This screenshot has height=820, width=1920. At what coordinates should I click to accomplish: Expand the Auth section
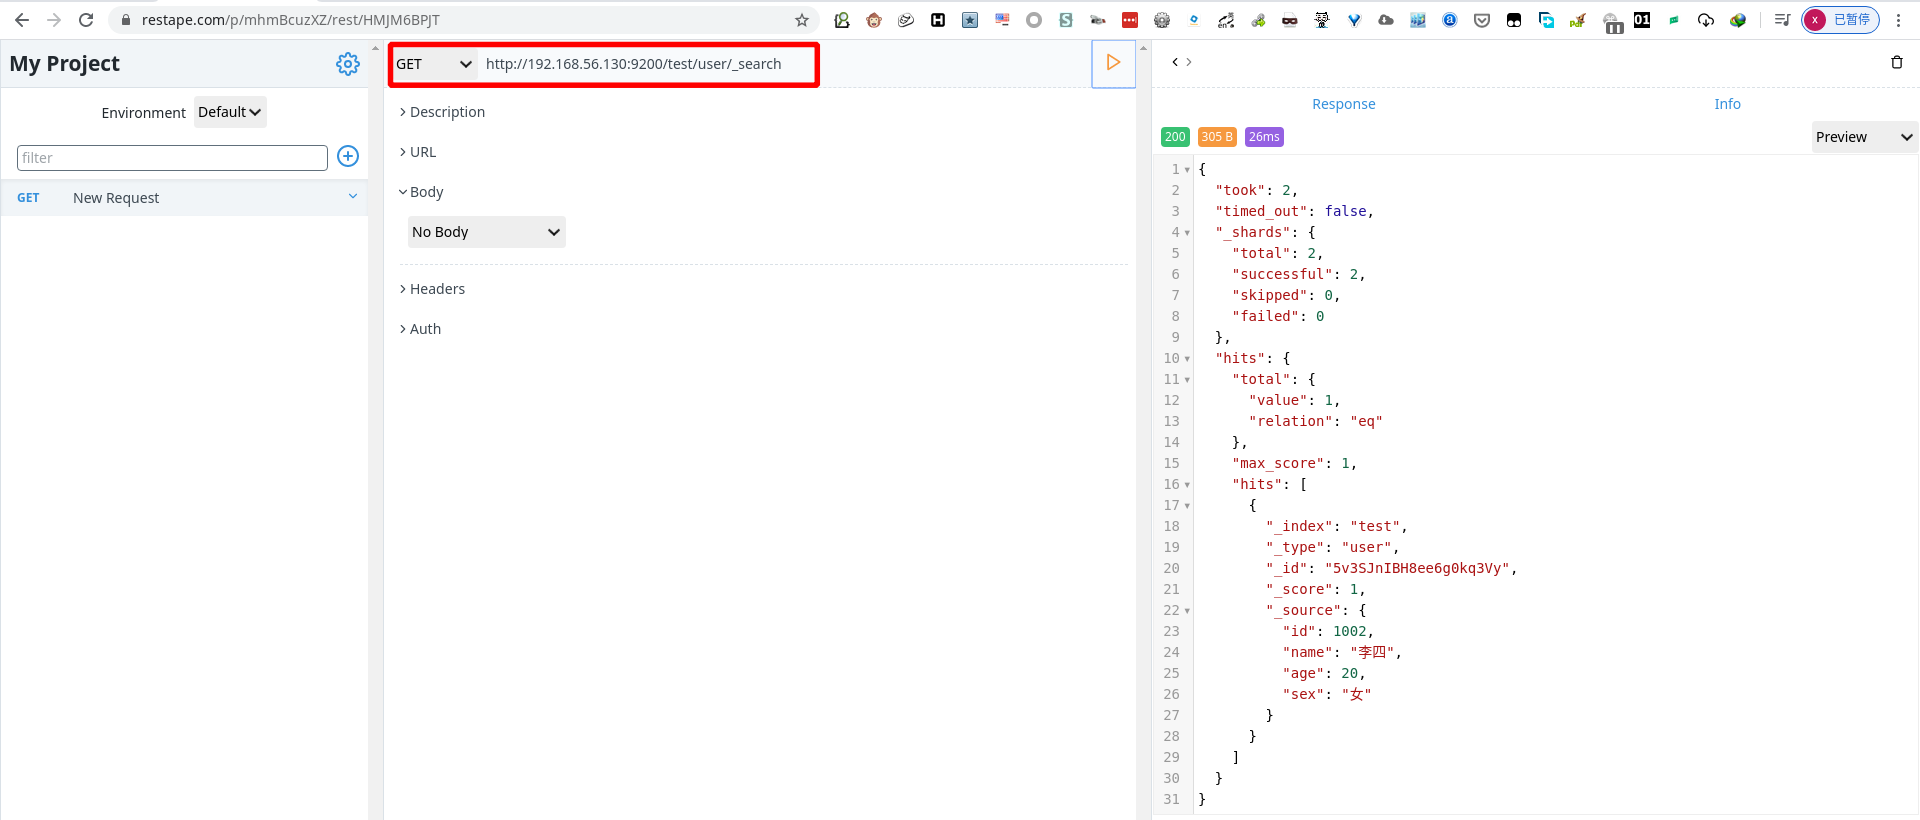coord(420,329)
